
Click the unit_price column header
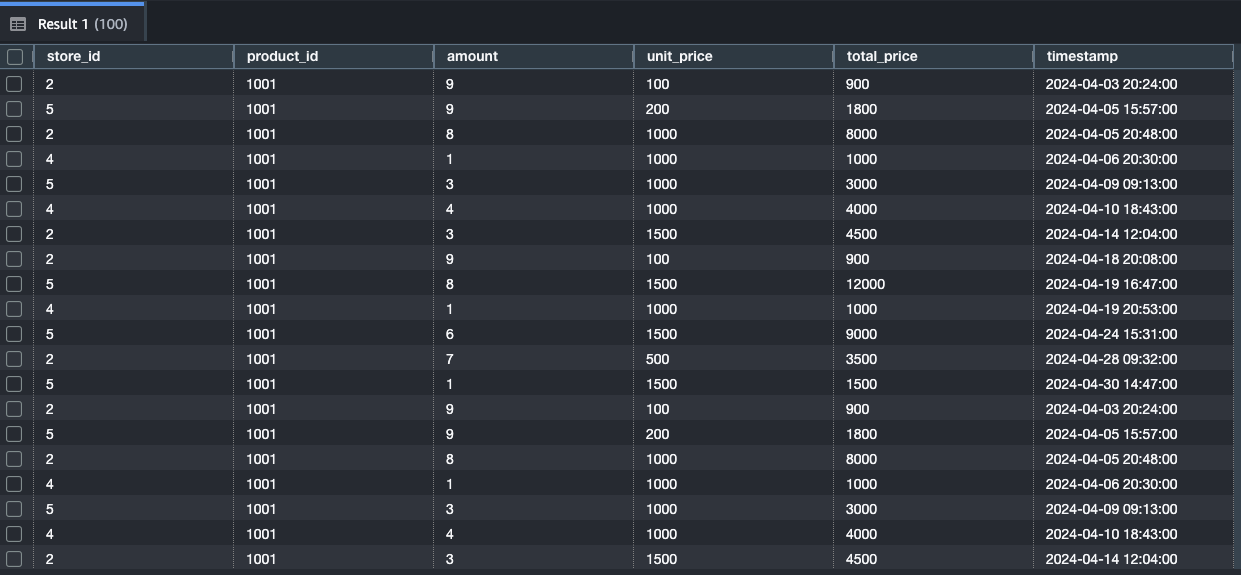click(679, 57)
